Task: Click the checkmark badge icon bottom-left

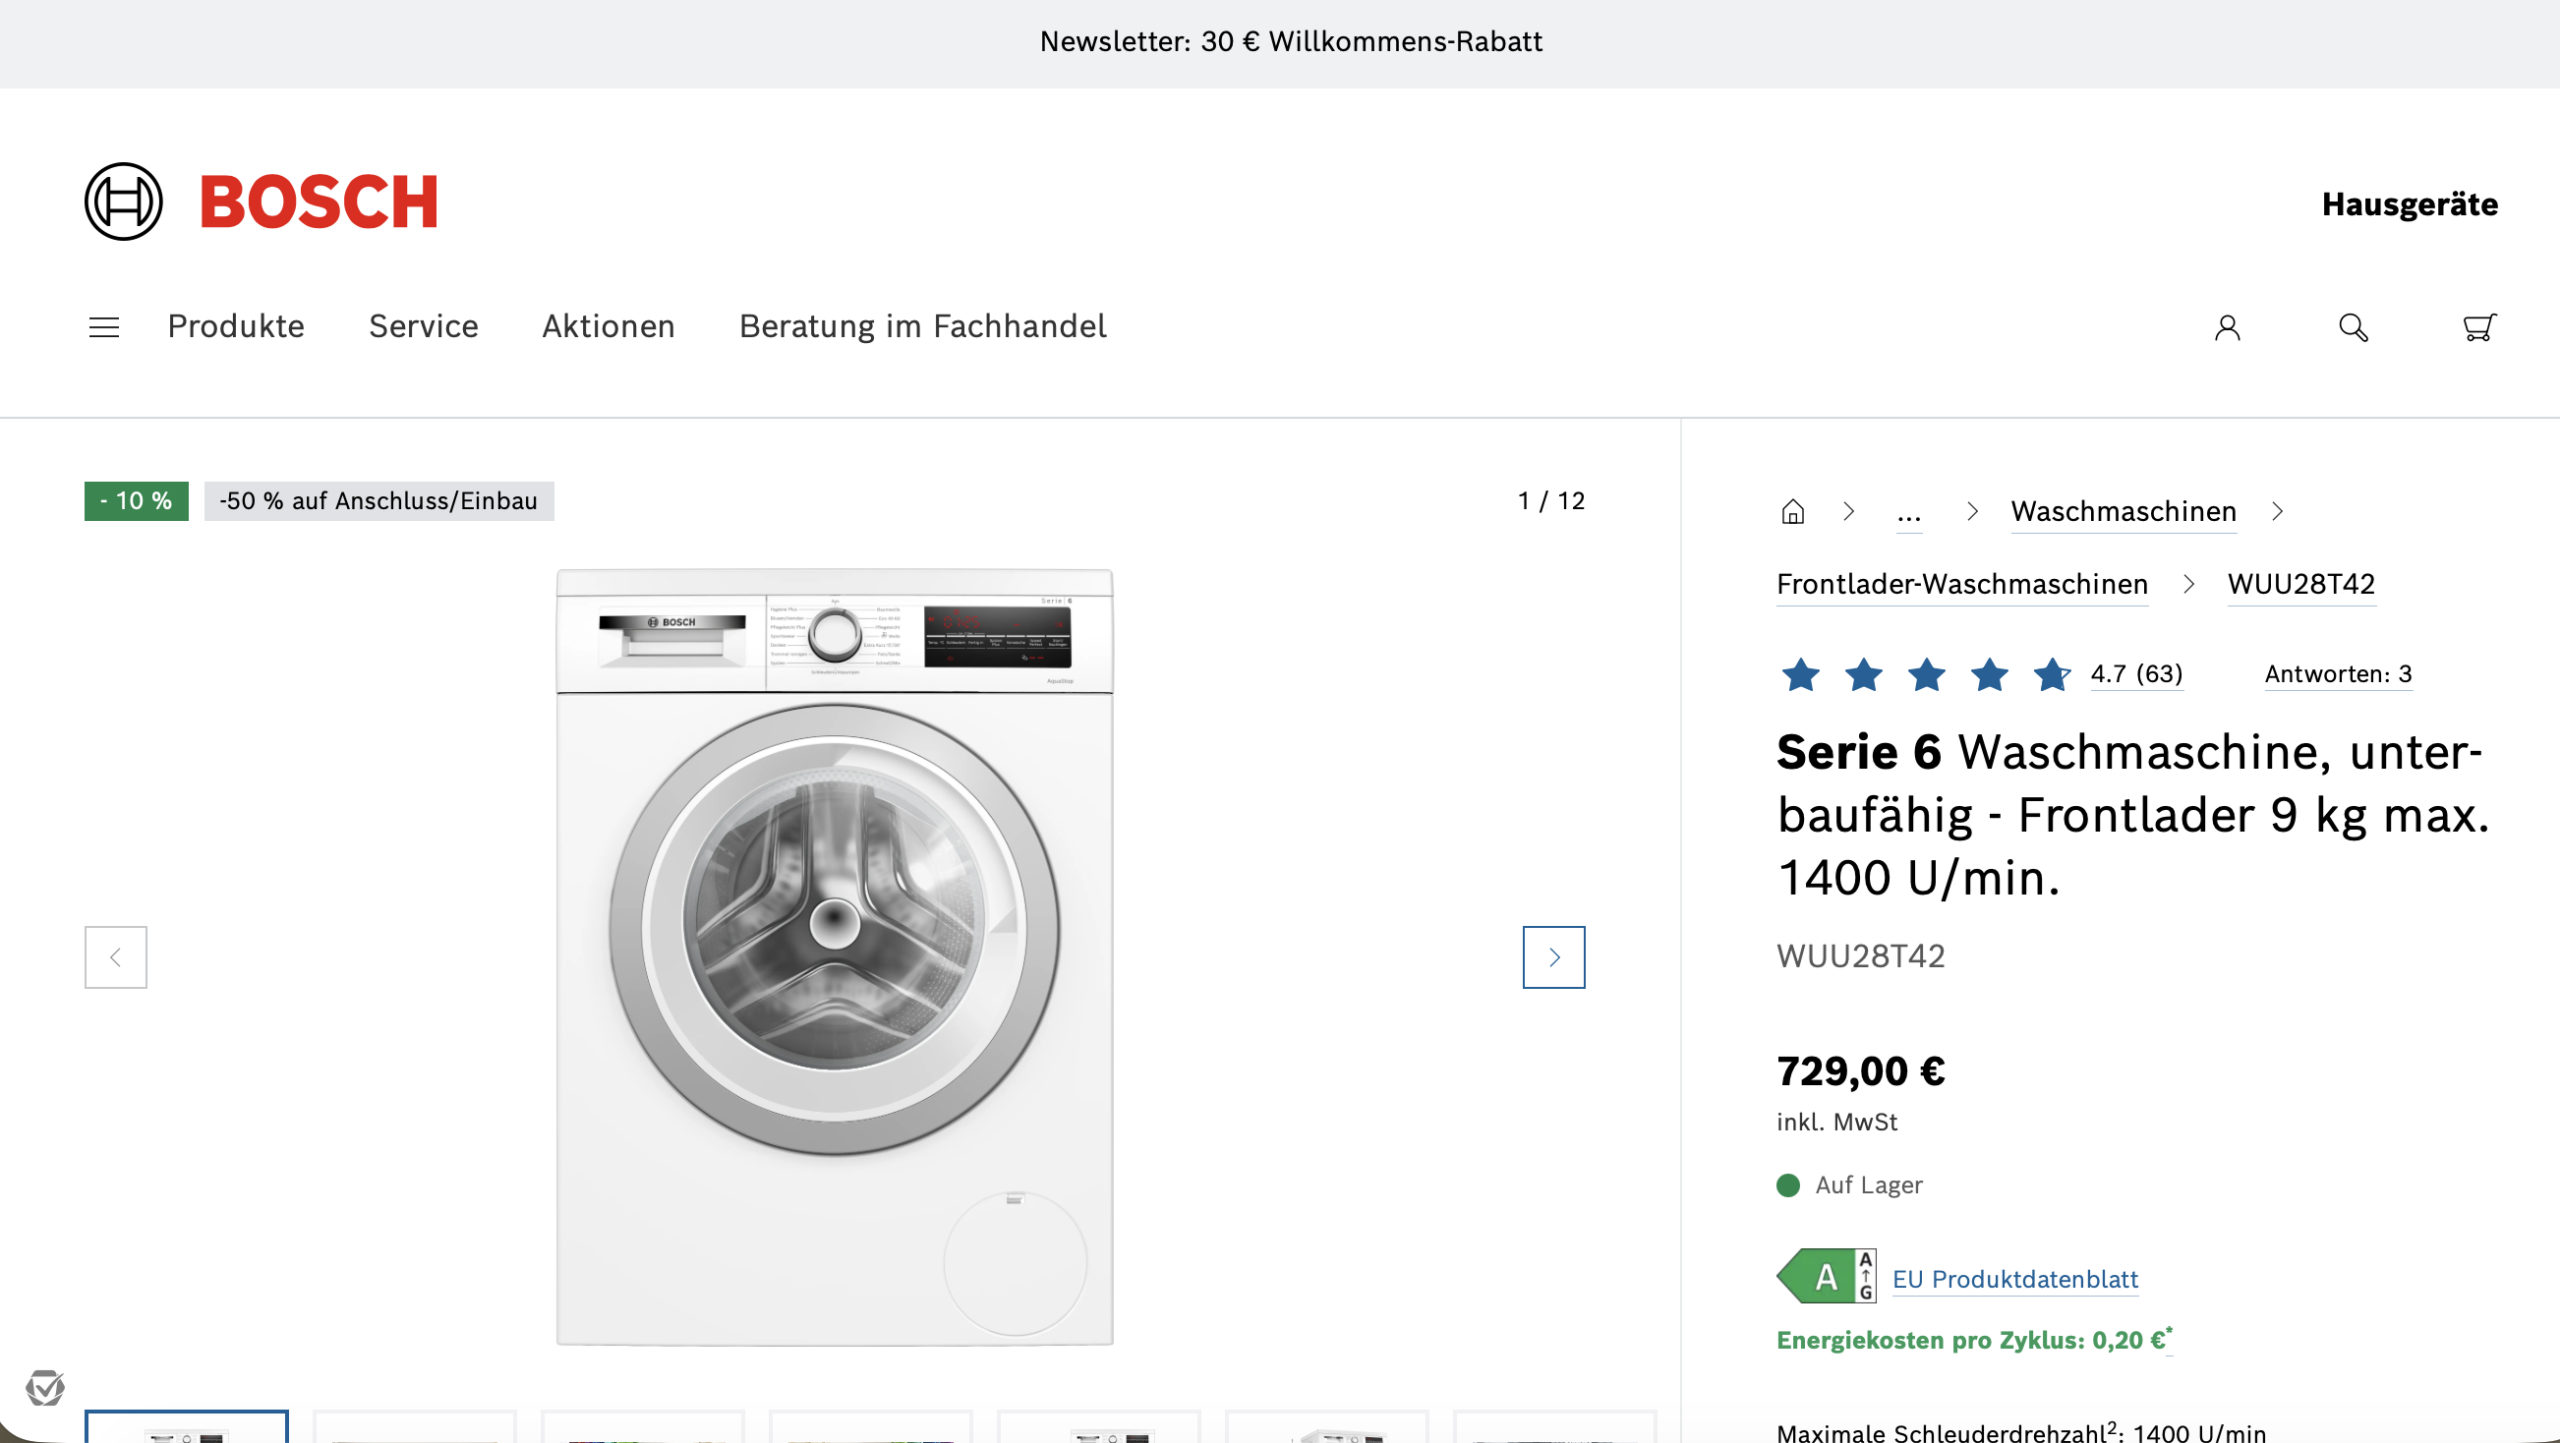Action: tap(45, 1387)
